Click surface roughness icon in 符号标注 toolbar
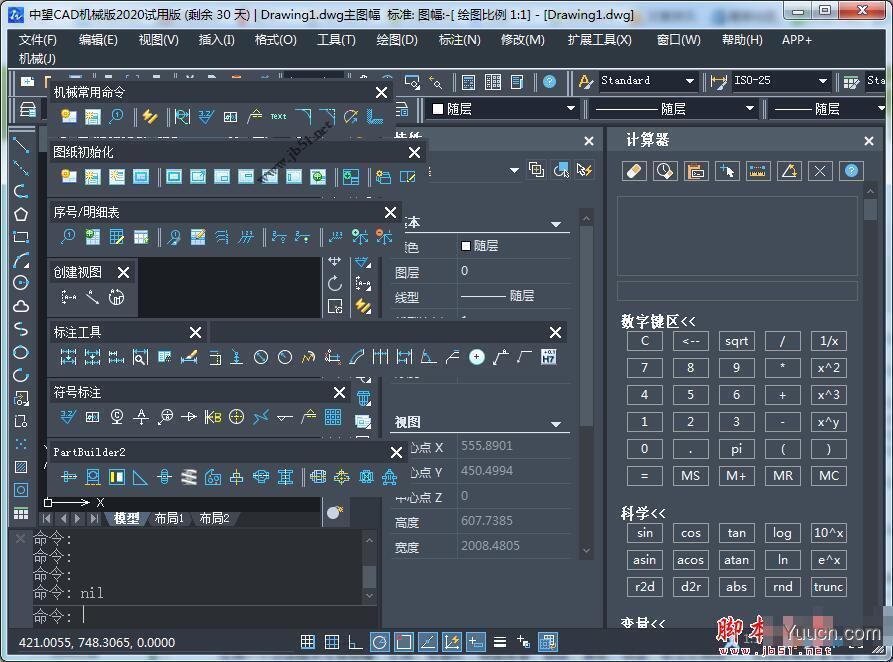 point(68,417)
